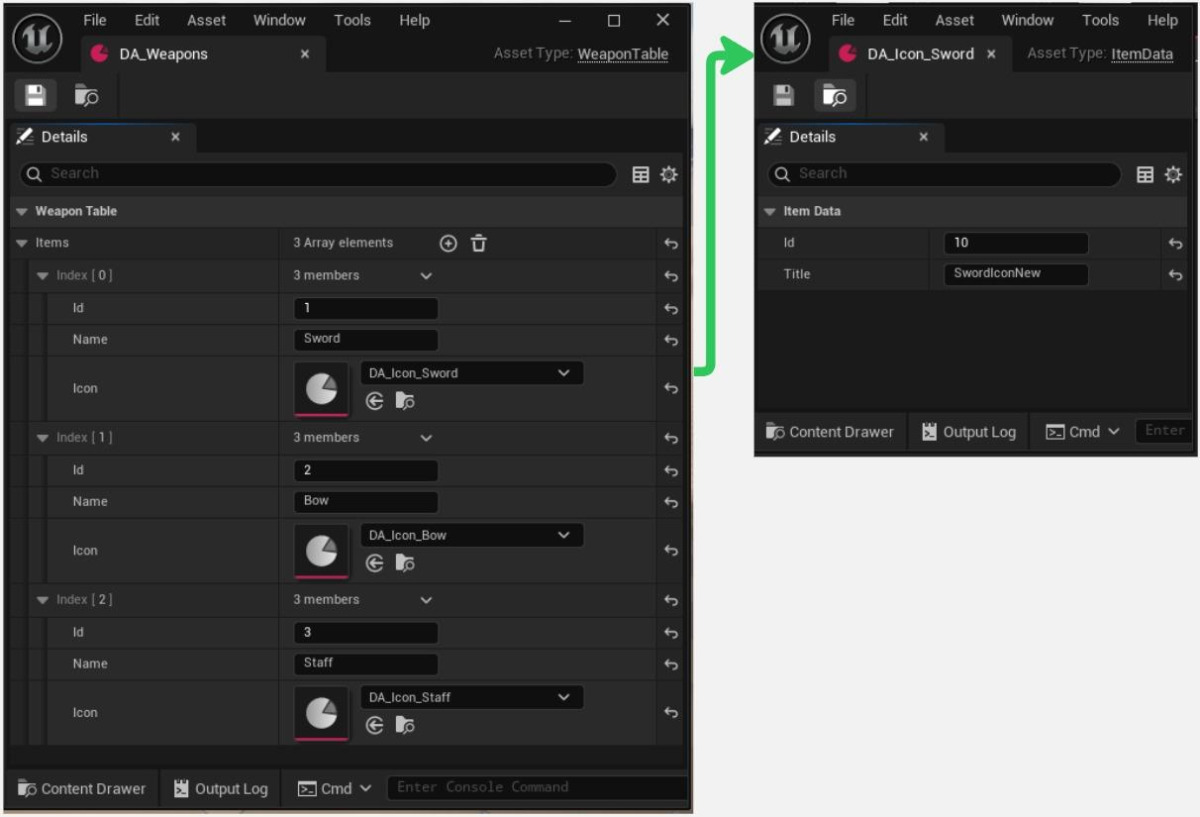Reset Name Staff value to default

coord(671,665)
